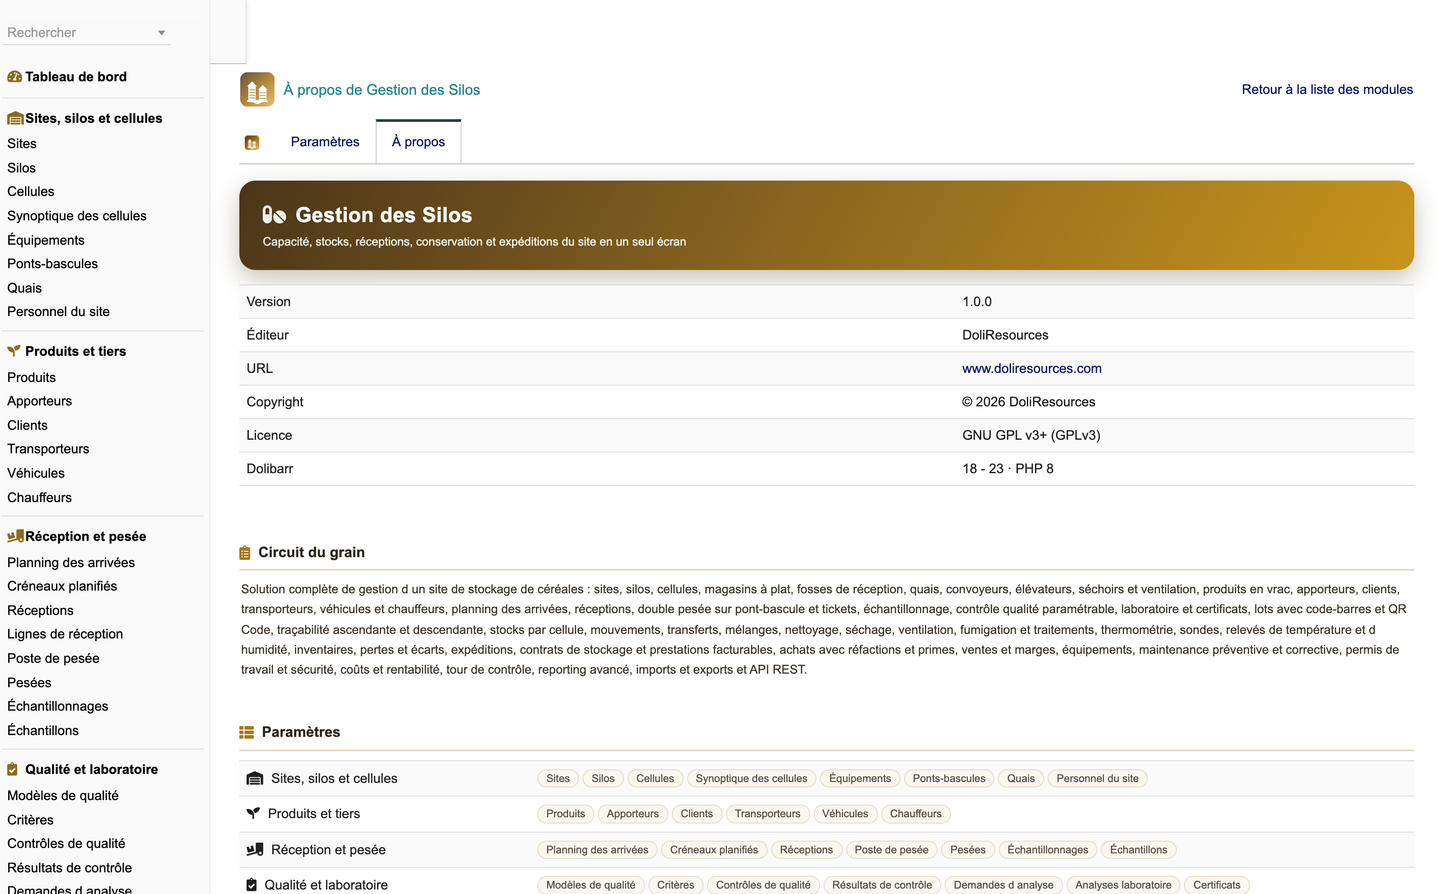Open the Rechercher dropdown arrow
1445x894 pixels.
click(x=161, y=33)
